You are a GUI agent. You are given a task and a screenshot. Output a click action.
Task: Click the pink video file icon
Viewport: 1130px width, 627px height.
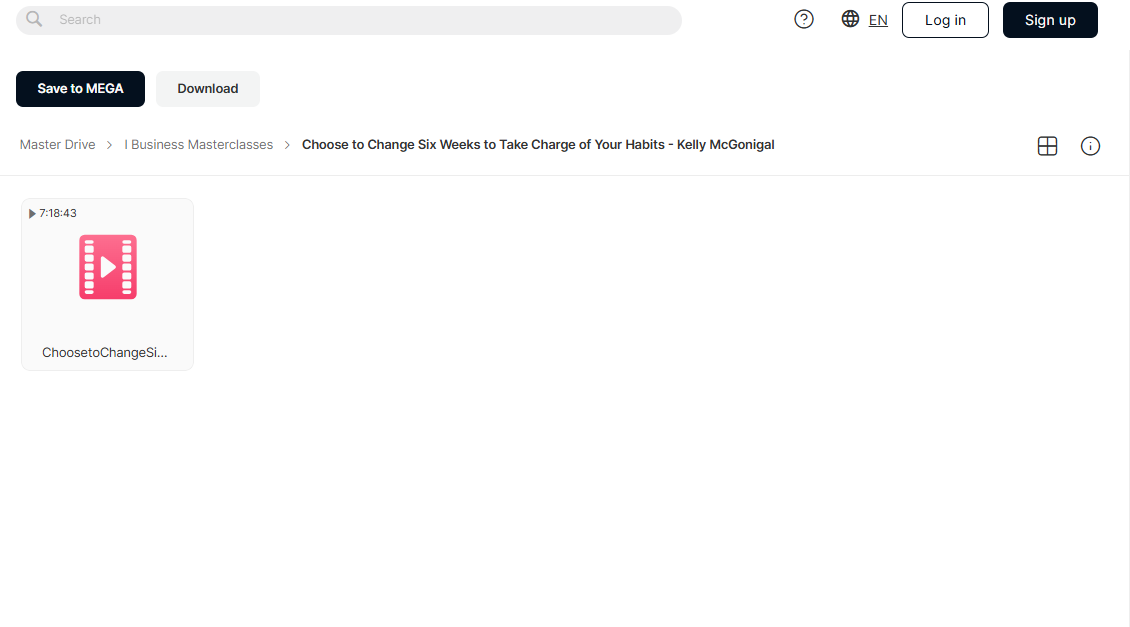pyautogui.click(x=108, y=267)
